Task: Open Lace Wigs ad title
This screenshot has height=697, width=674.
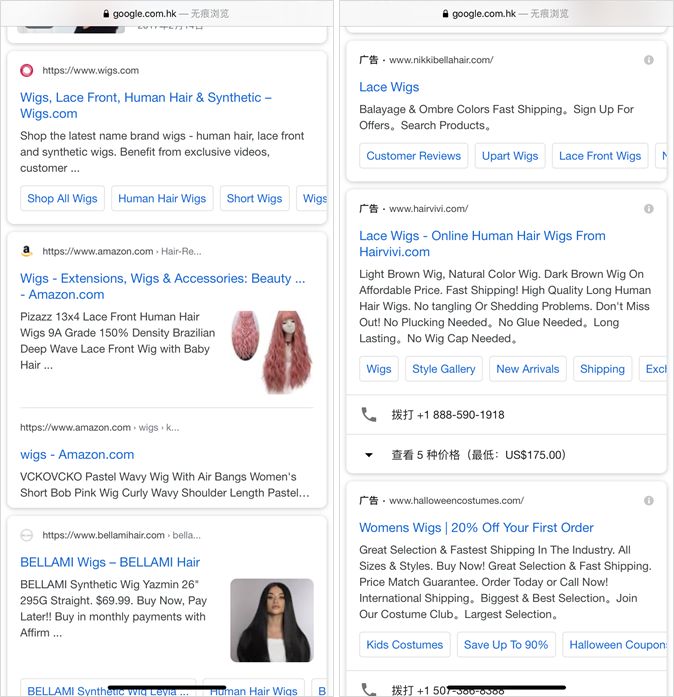Action: (x=389, y=87)
